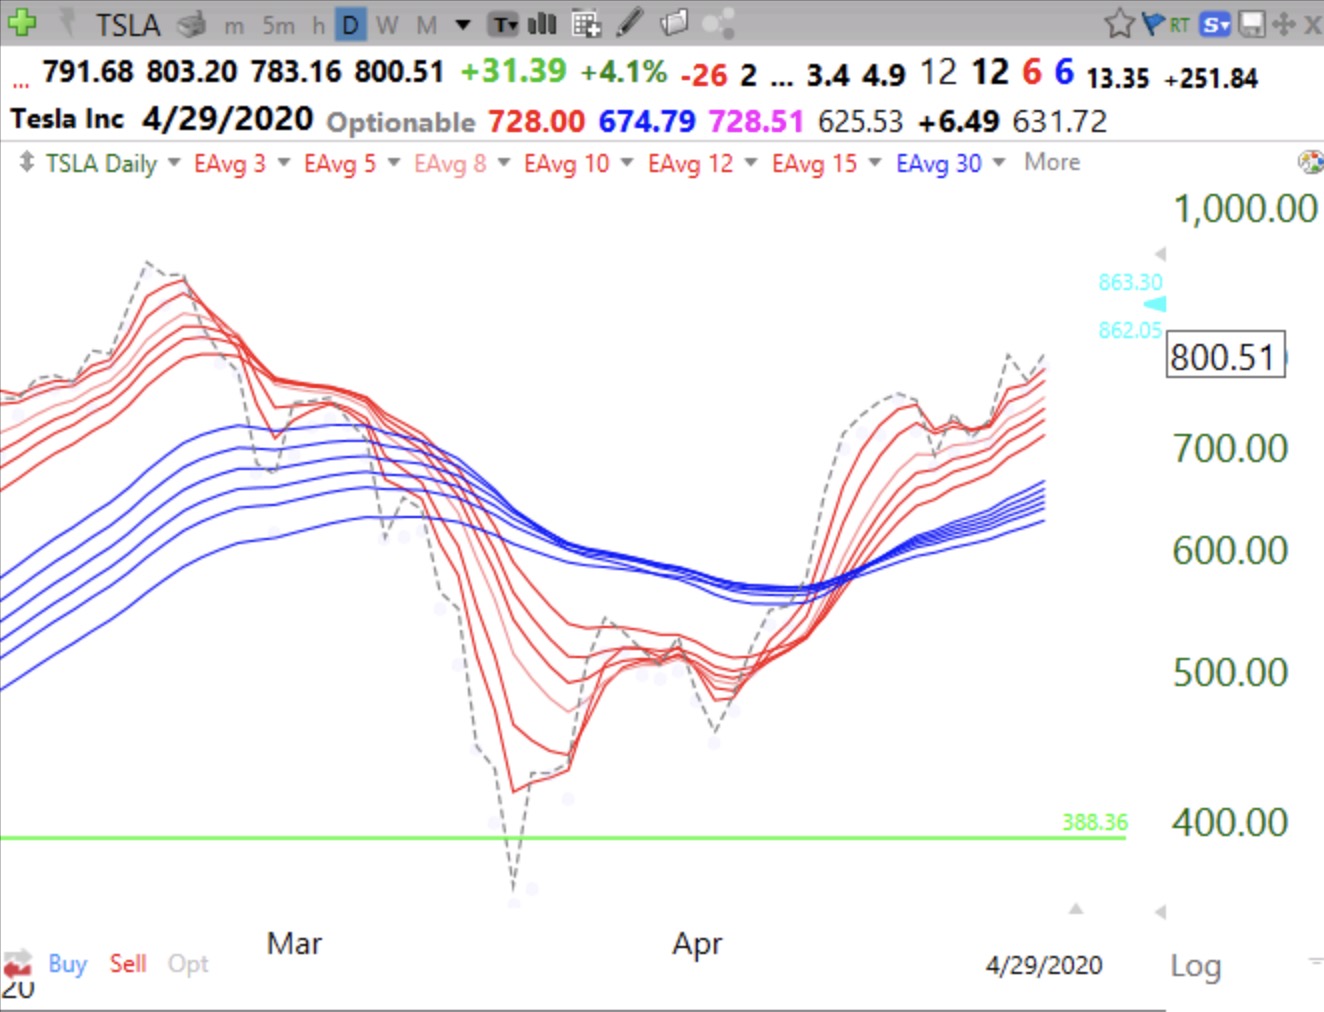Click the gray pushpin icon beside TSLA

point(70,23)
